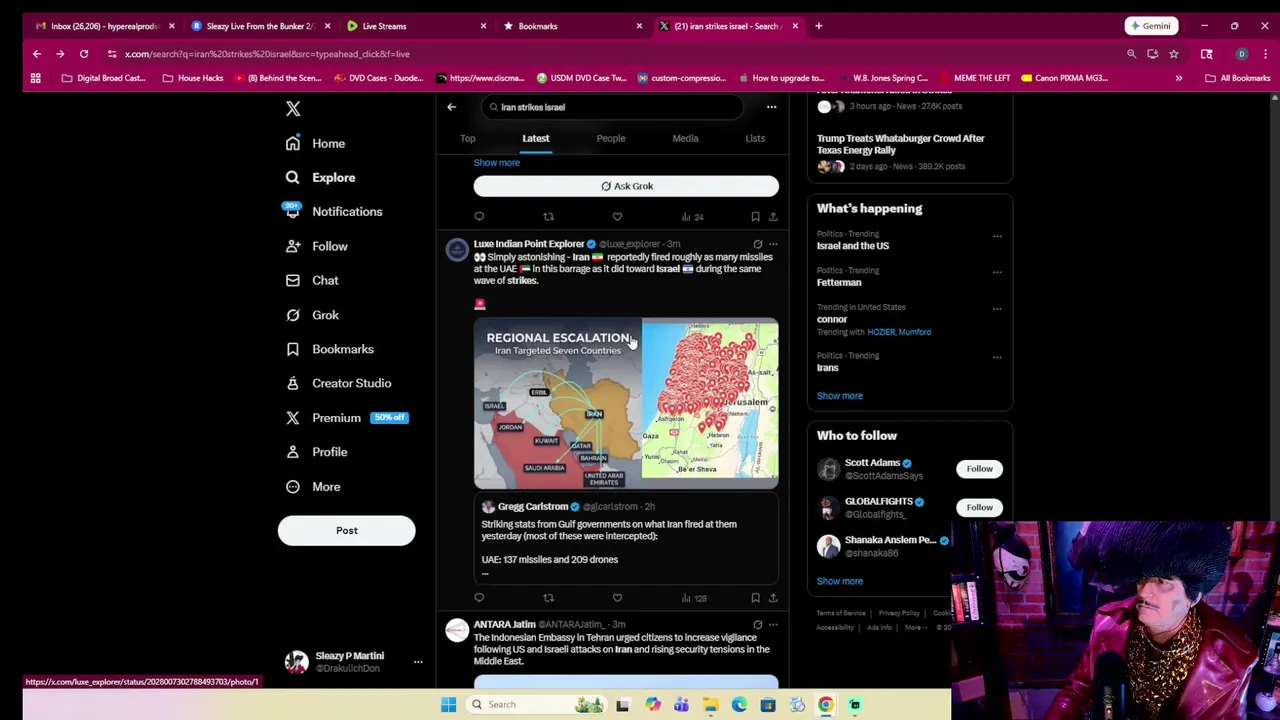Switch to the Latest tab
This screenshot has width=1280, height=720.
coord(535,138)
